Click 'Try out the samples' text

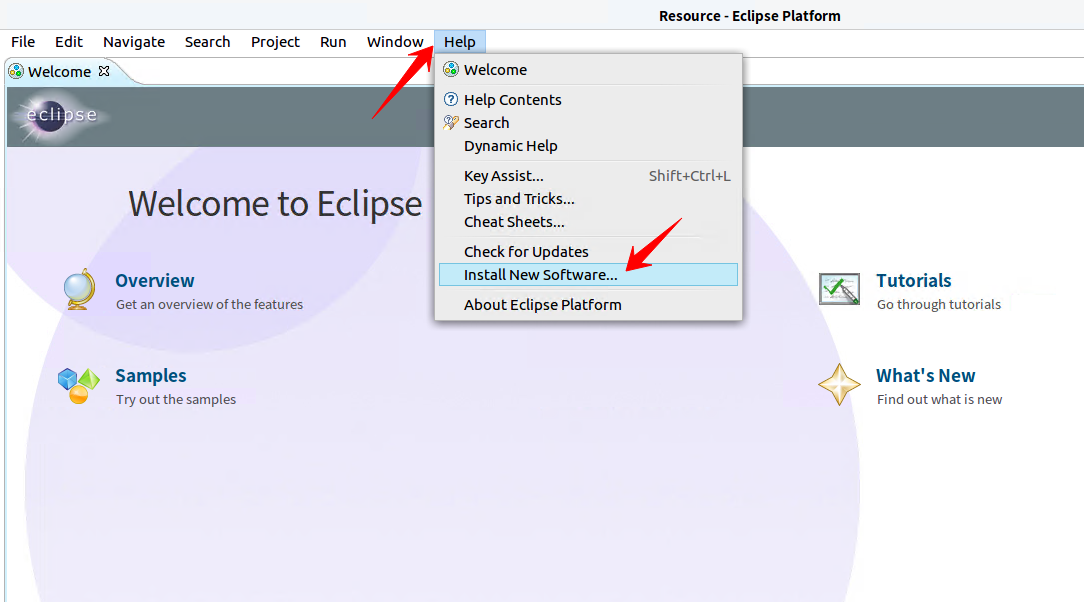click(176, 399)
